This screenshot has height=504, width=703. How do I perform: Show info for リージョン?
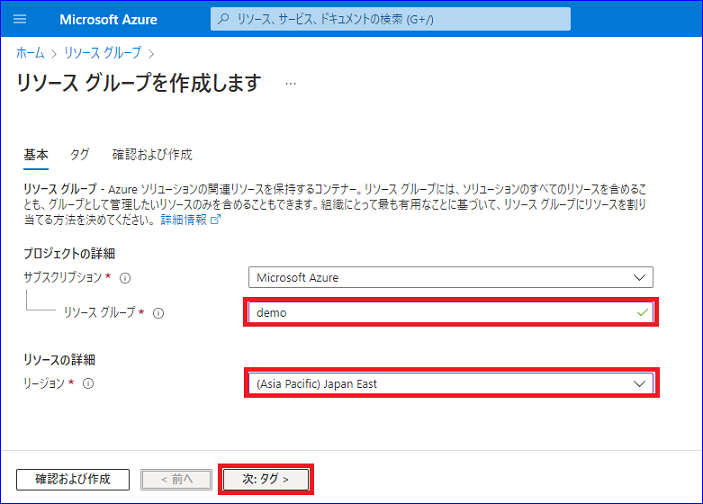(88, 384)
